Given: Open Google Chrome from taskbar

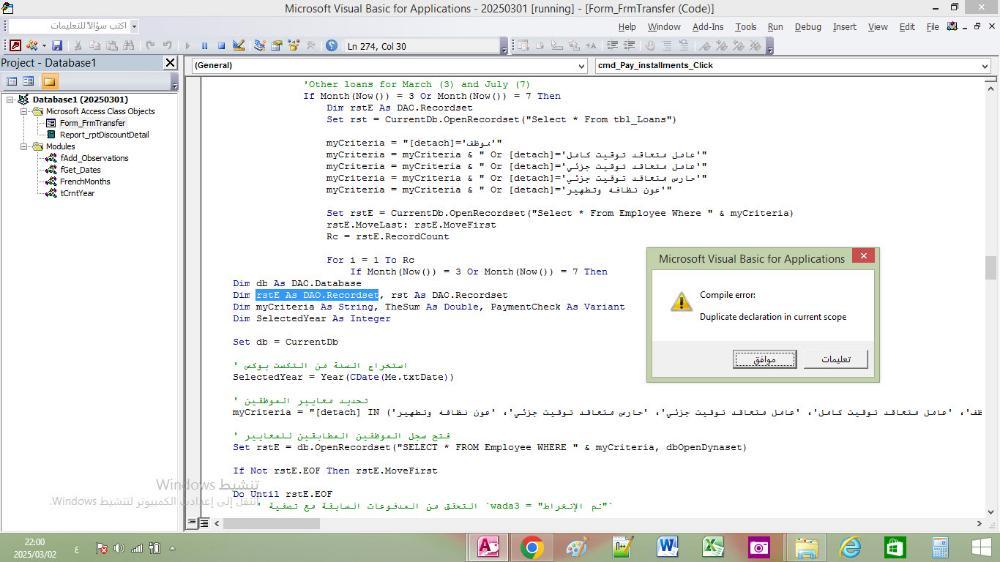Looking at the screenshot, I should pyautogui.click(x=531, y=547).
